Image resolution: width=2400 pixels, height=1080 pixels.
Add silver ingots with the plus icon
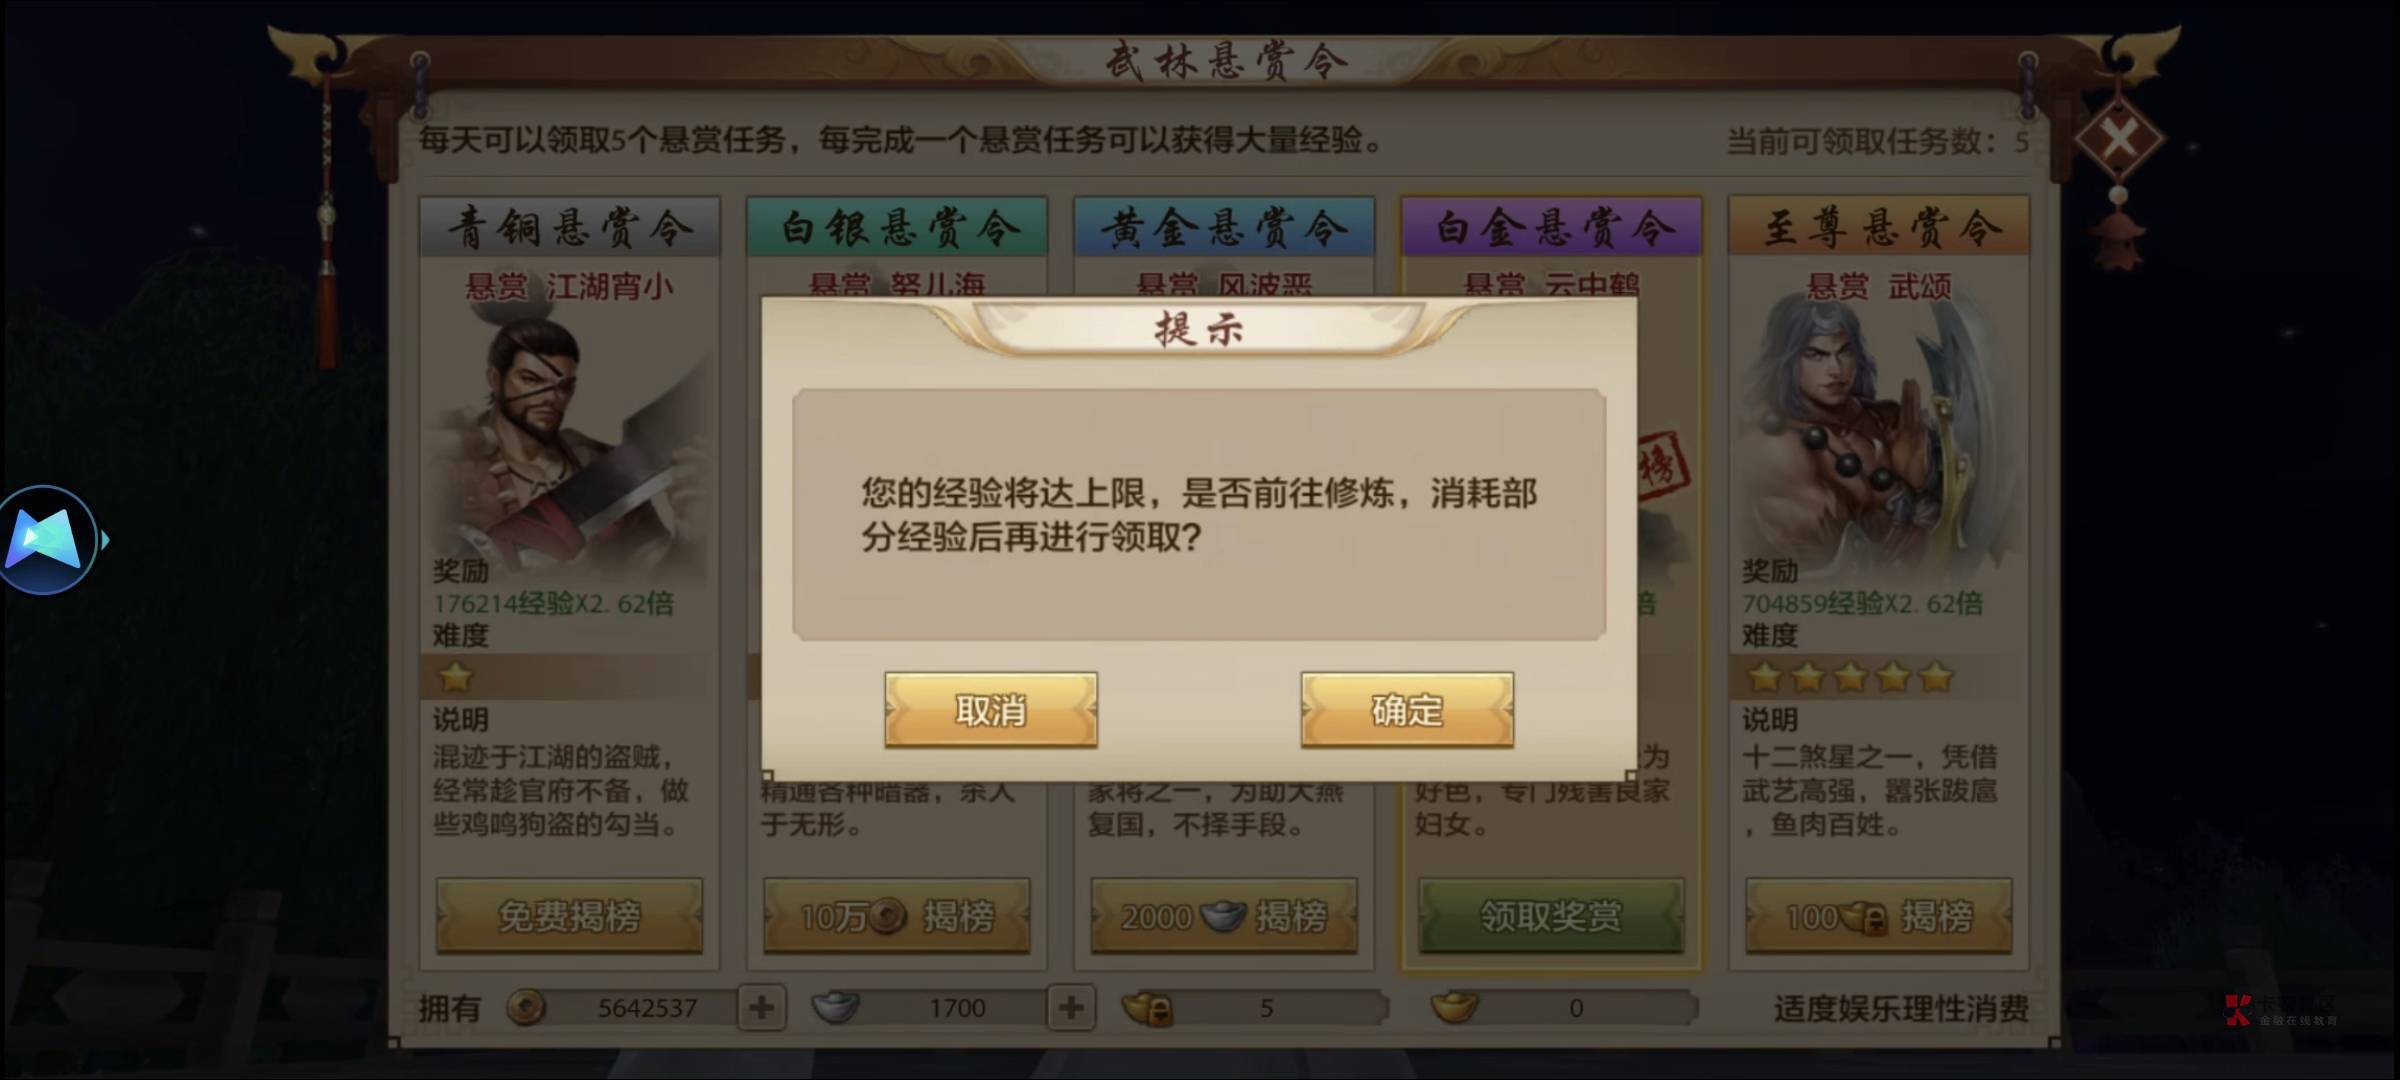[x=1071, y=1007]
